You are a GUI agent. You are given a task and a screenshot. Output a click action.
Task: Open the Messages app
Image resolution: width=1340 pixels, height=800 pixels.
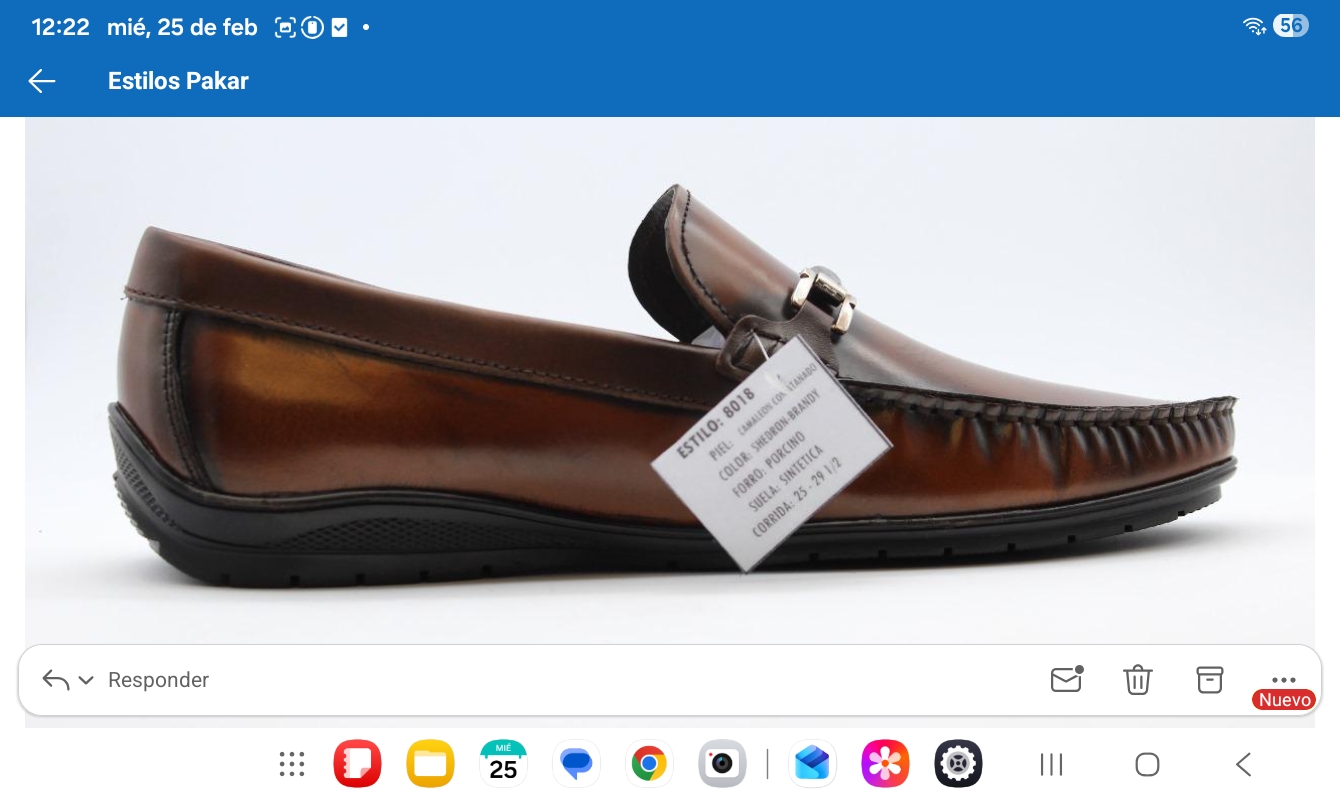coord(576,765)
